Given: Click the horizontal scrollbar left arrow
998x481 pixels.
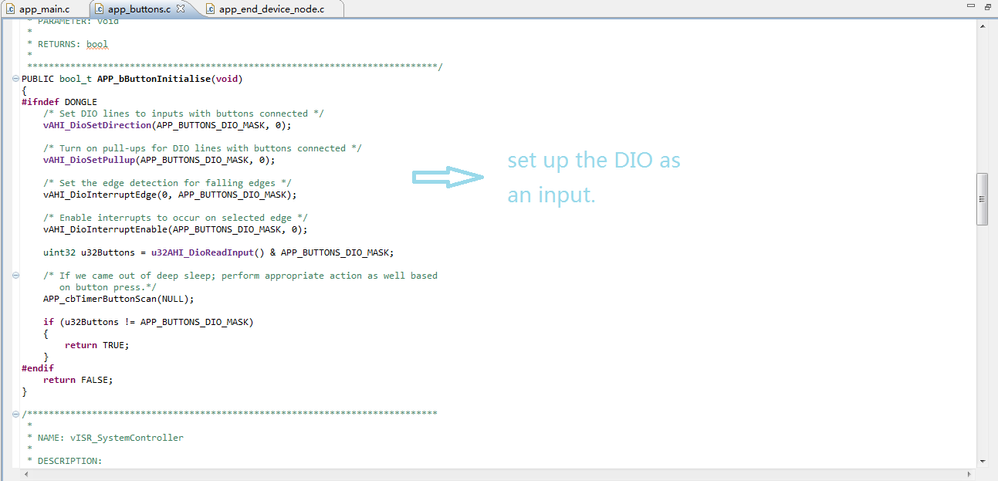Looking at the screenshot, I should click(26, 474).
